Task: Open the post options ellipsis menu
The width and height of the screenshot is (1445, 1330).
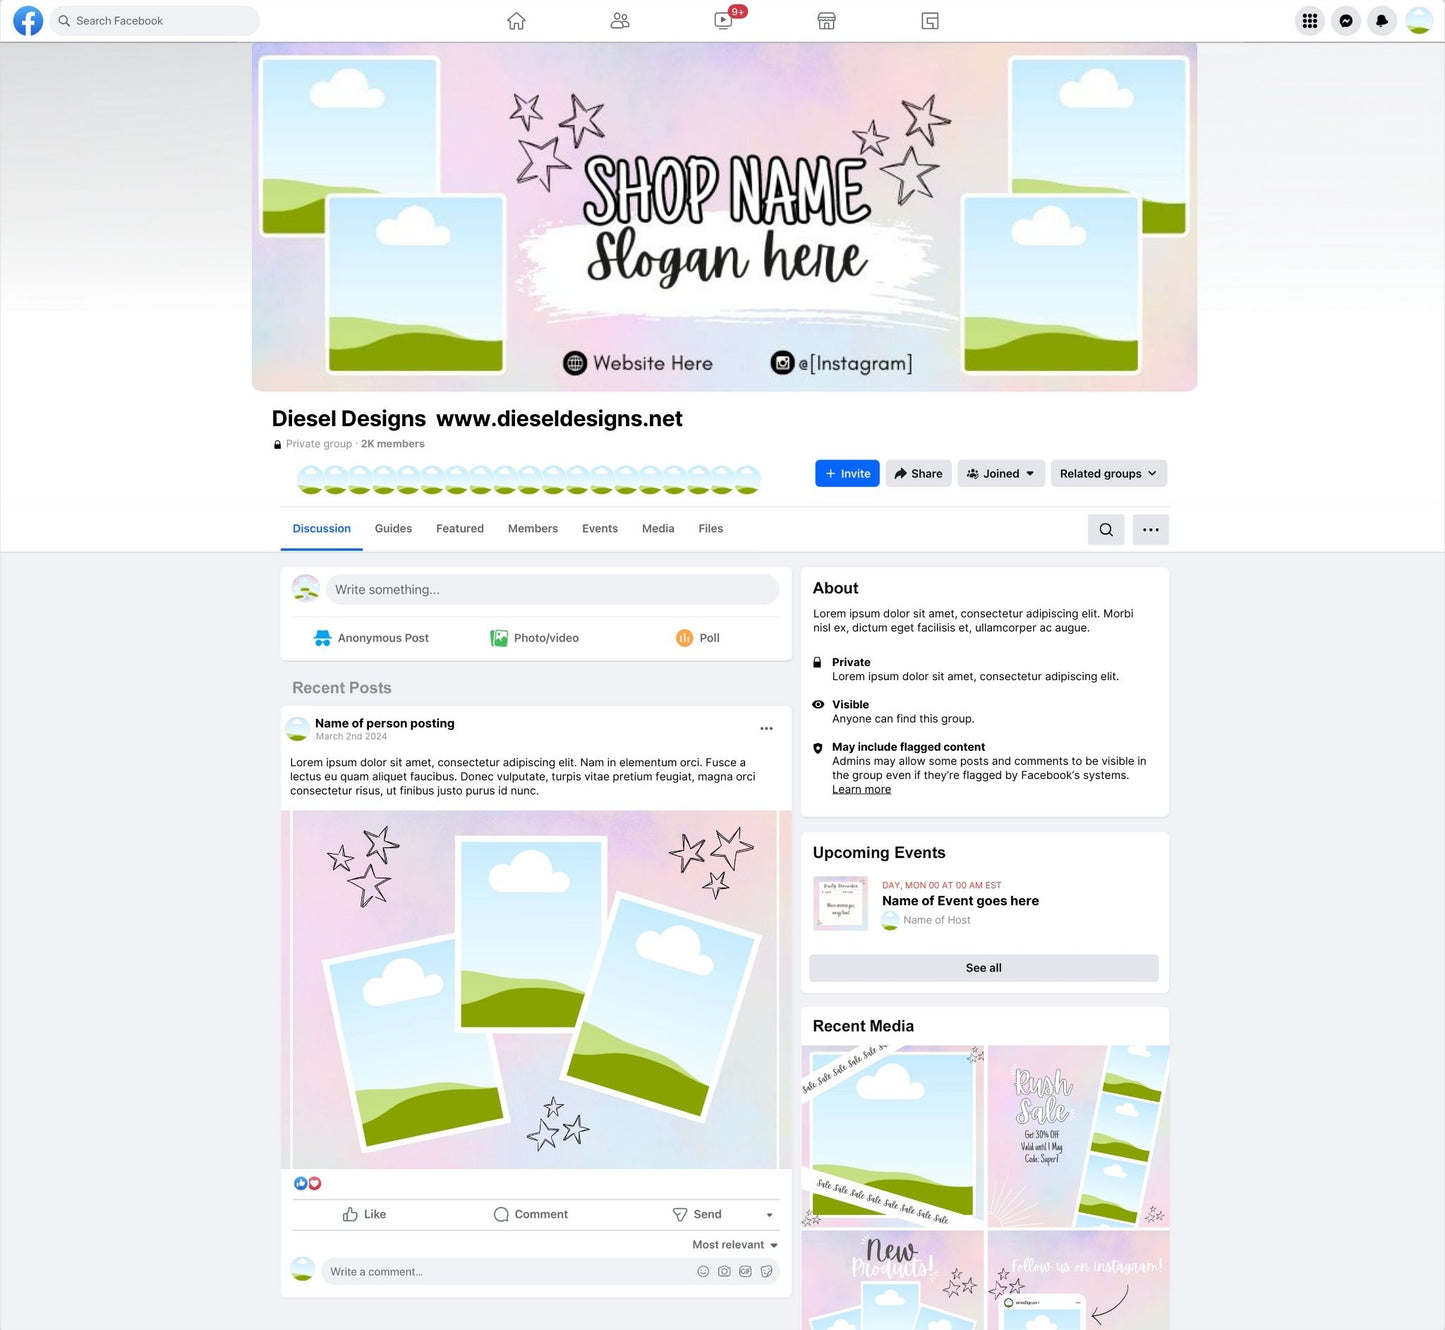Action: coord(766,728)
